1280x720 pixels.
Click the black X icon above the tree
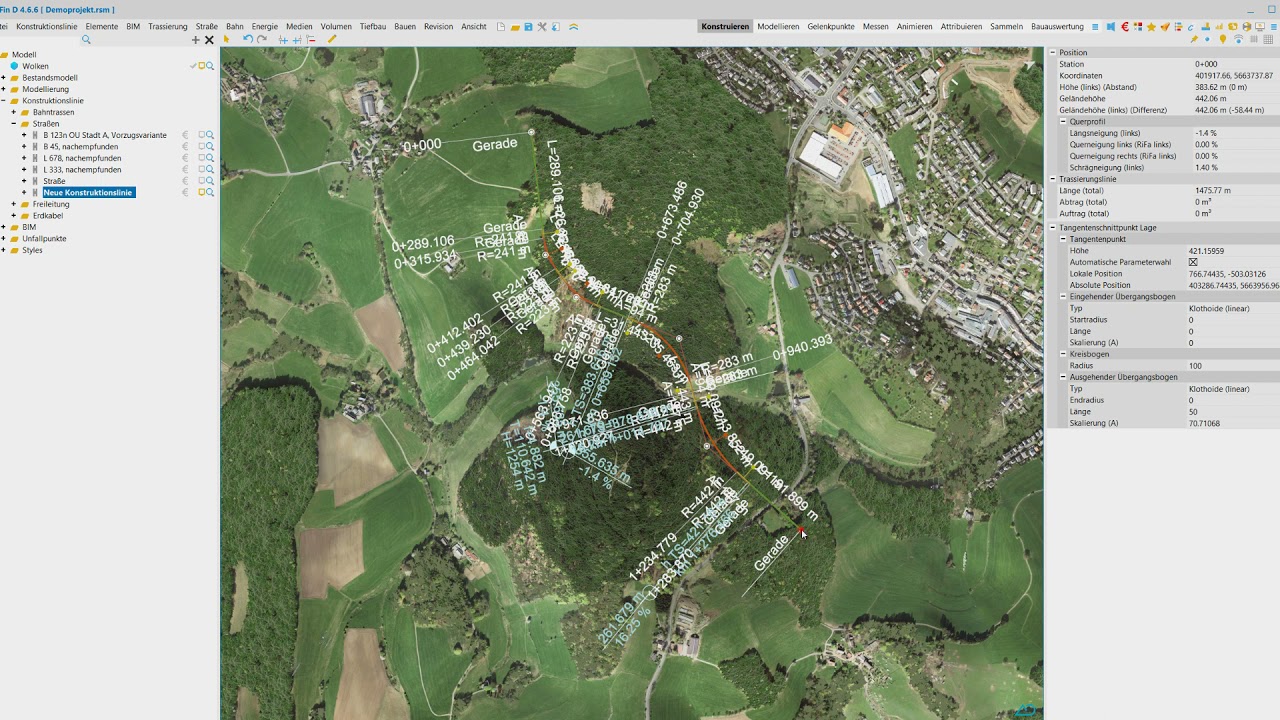coord(209,40)
